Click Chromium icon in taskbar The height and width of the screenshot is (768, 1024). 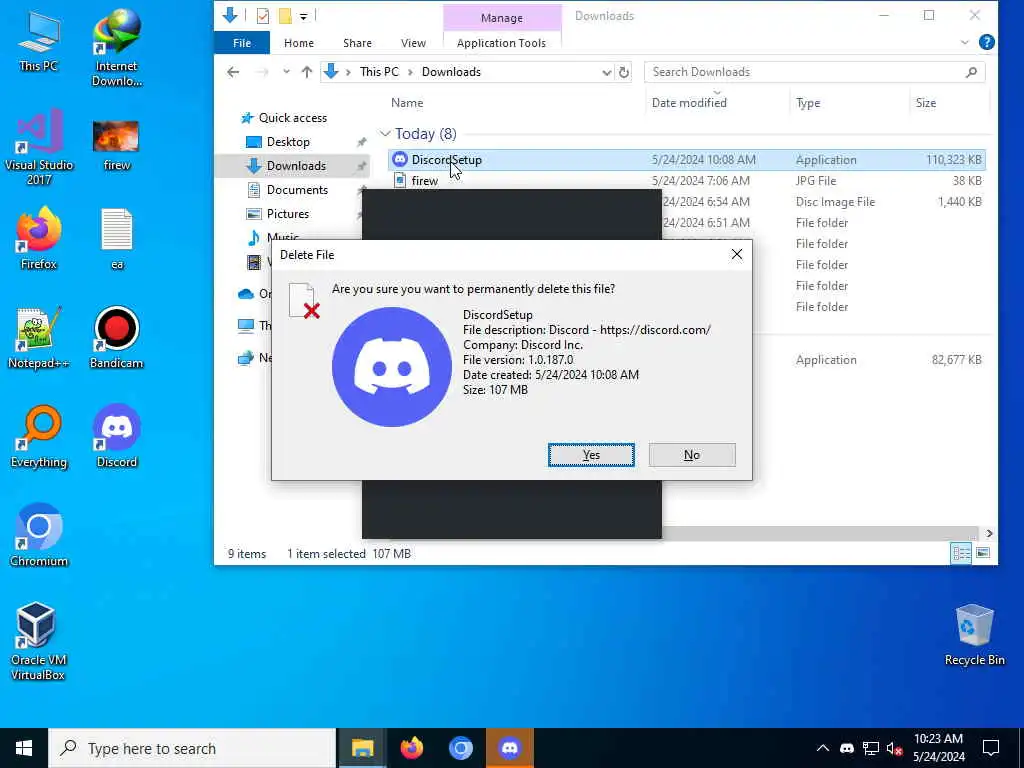pyautogui.click(x=460, y=748)
